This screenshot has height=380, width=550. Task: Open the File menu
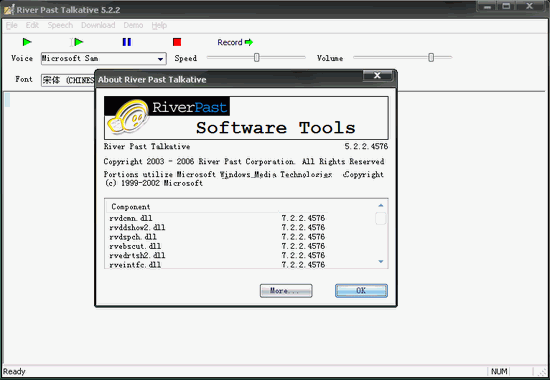11,25
